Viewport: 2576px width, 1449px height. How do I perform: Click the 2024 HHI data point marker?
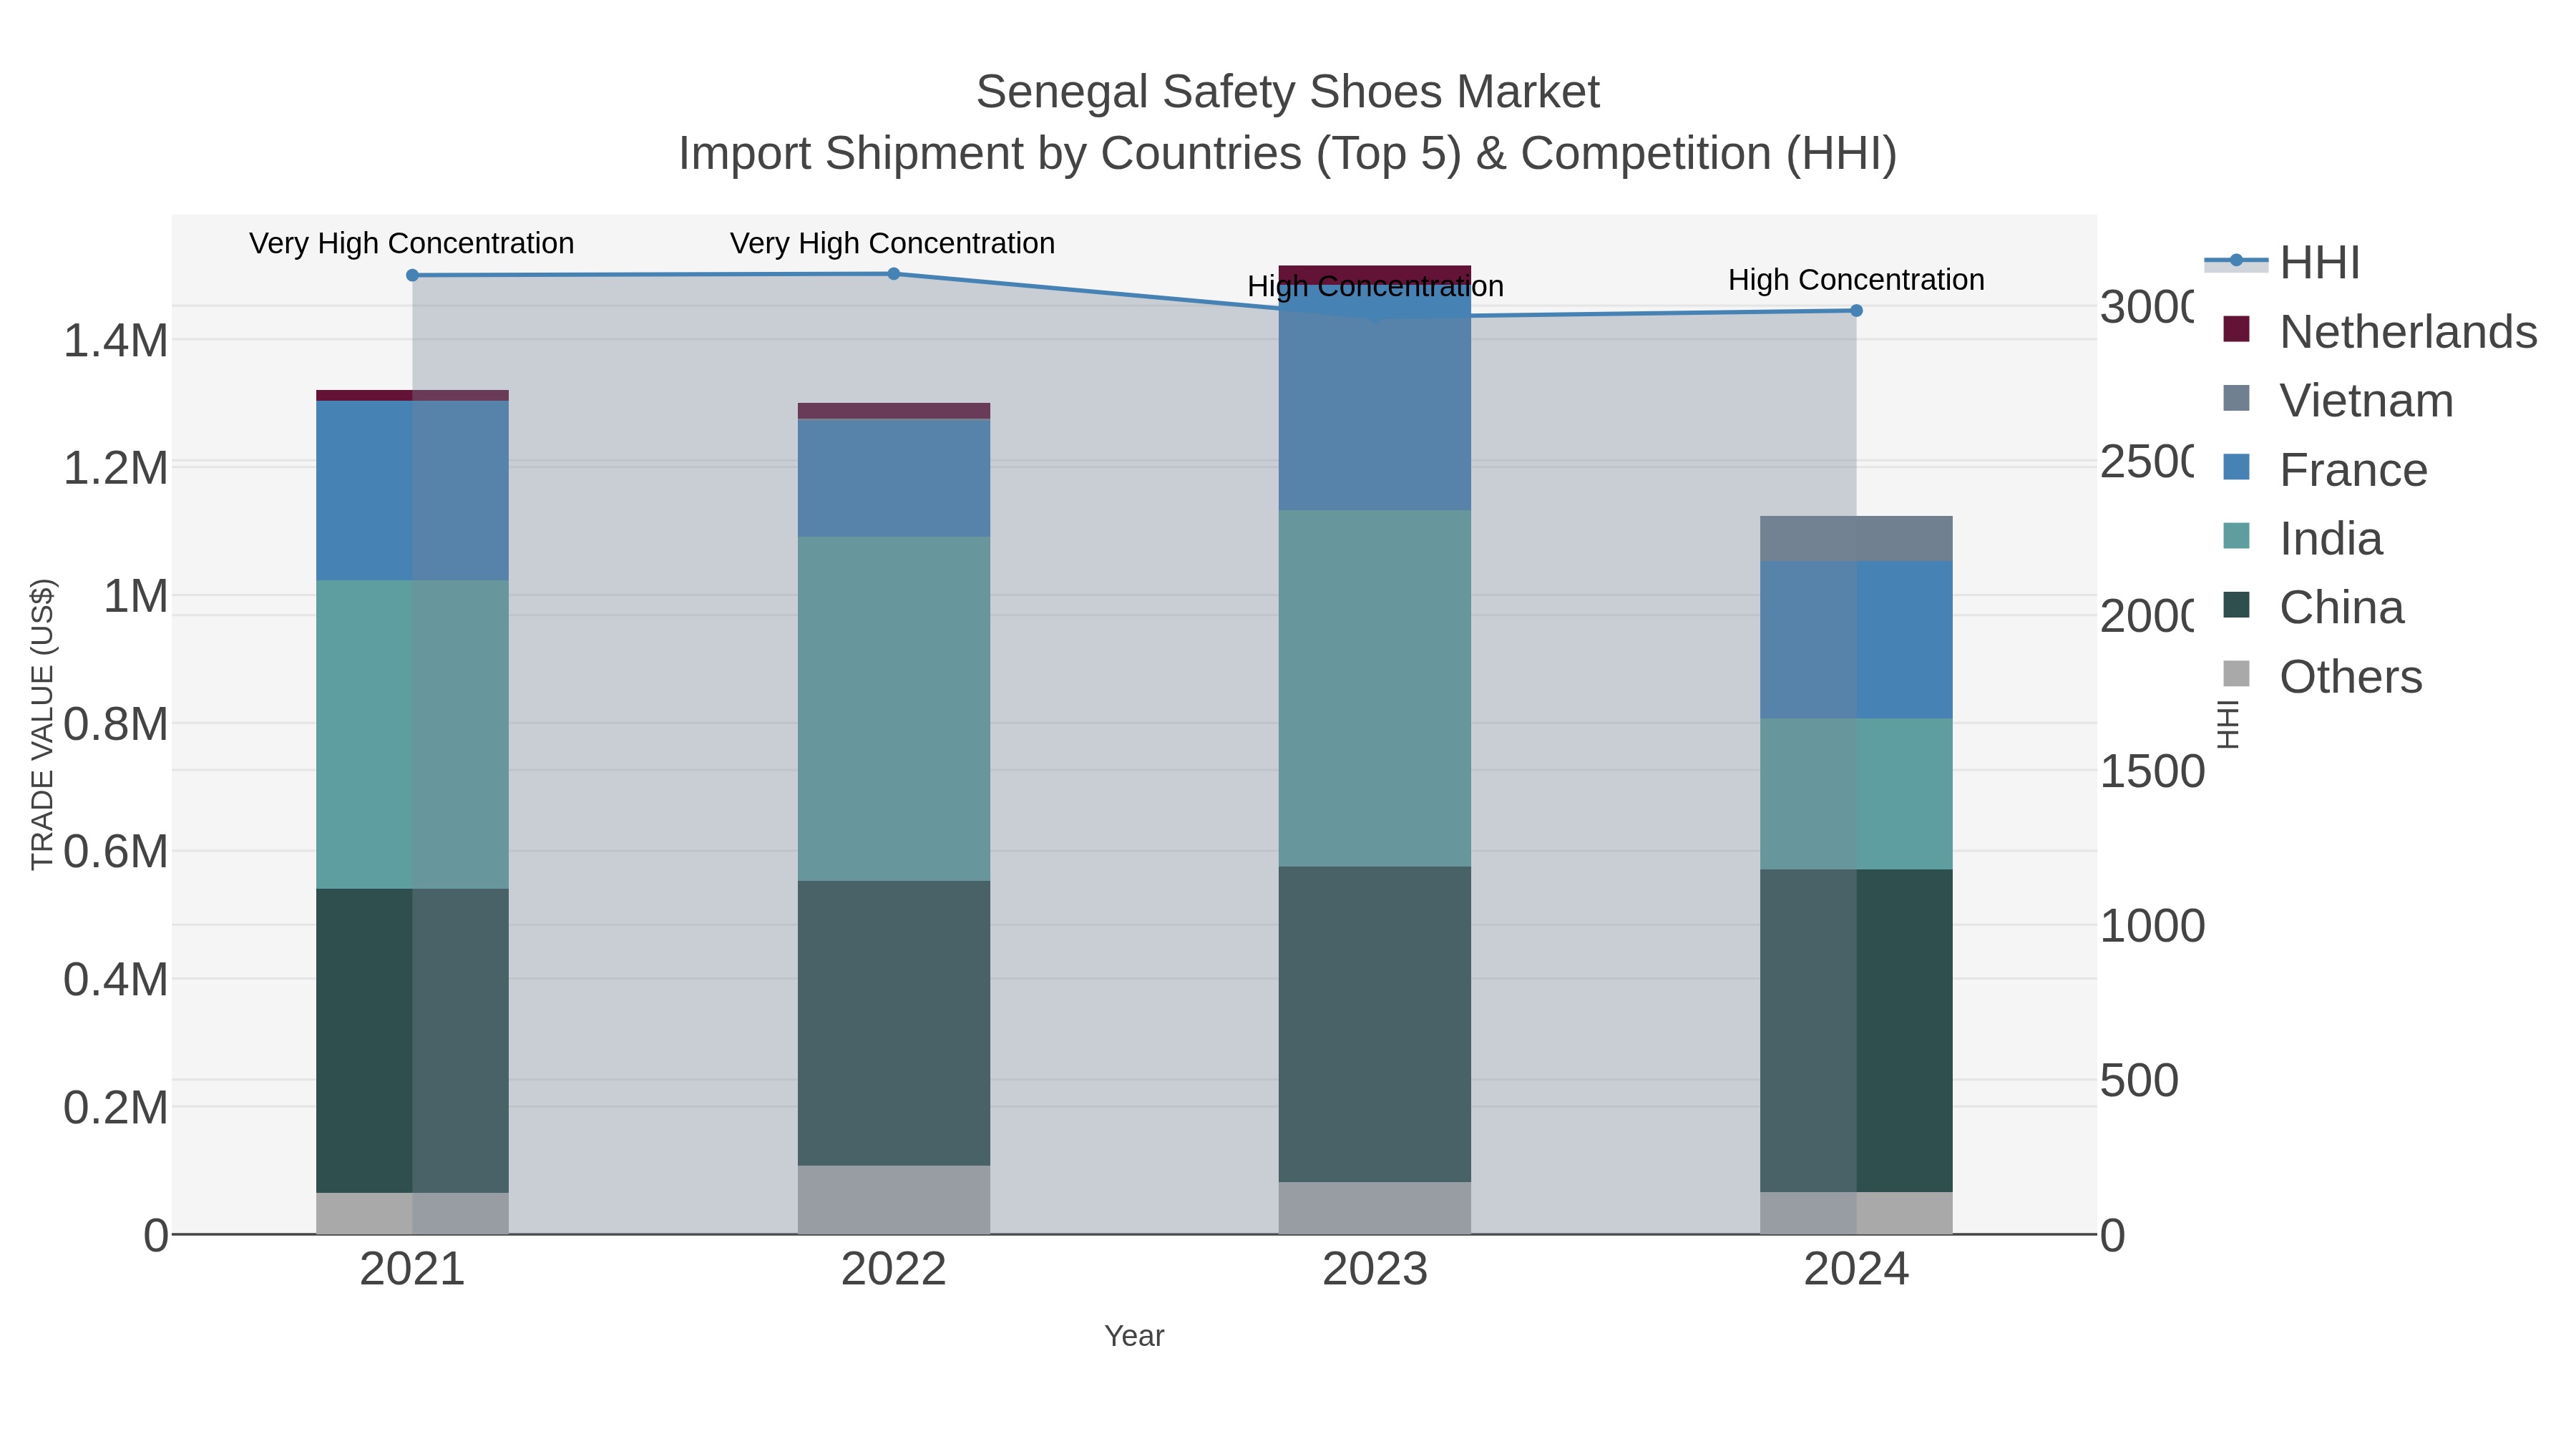coord(1856,311)
